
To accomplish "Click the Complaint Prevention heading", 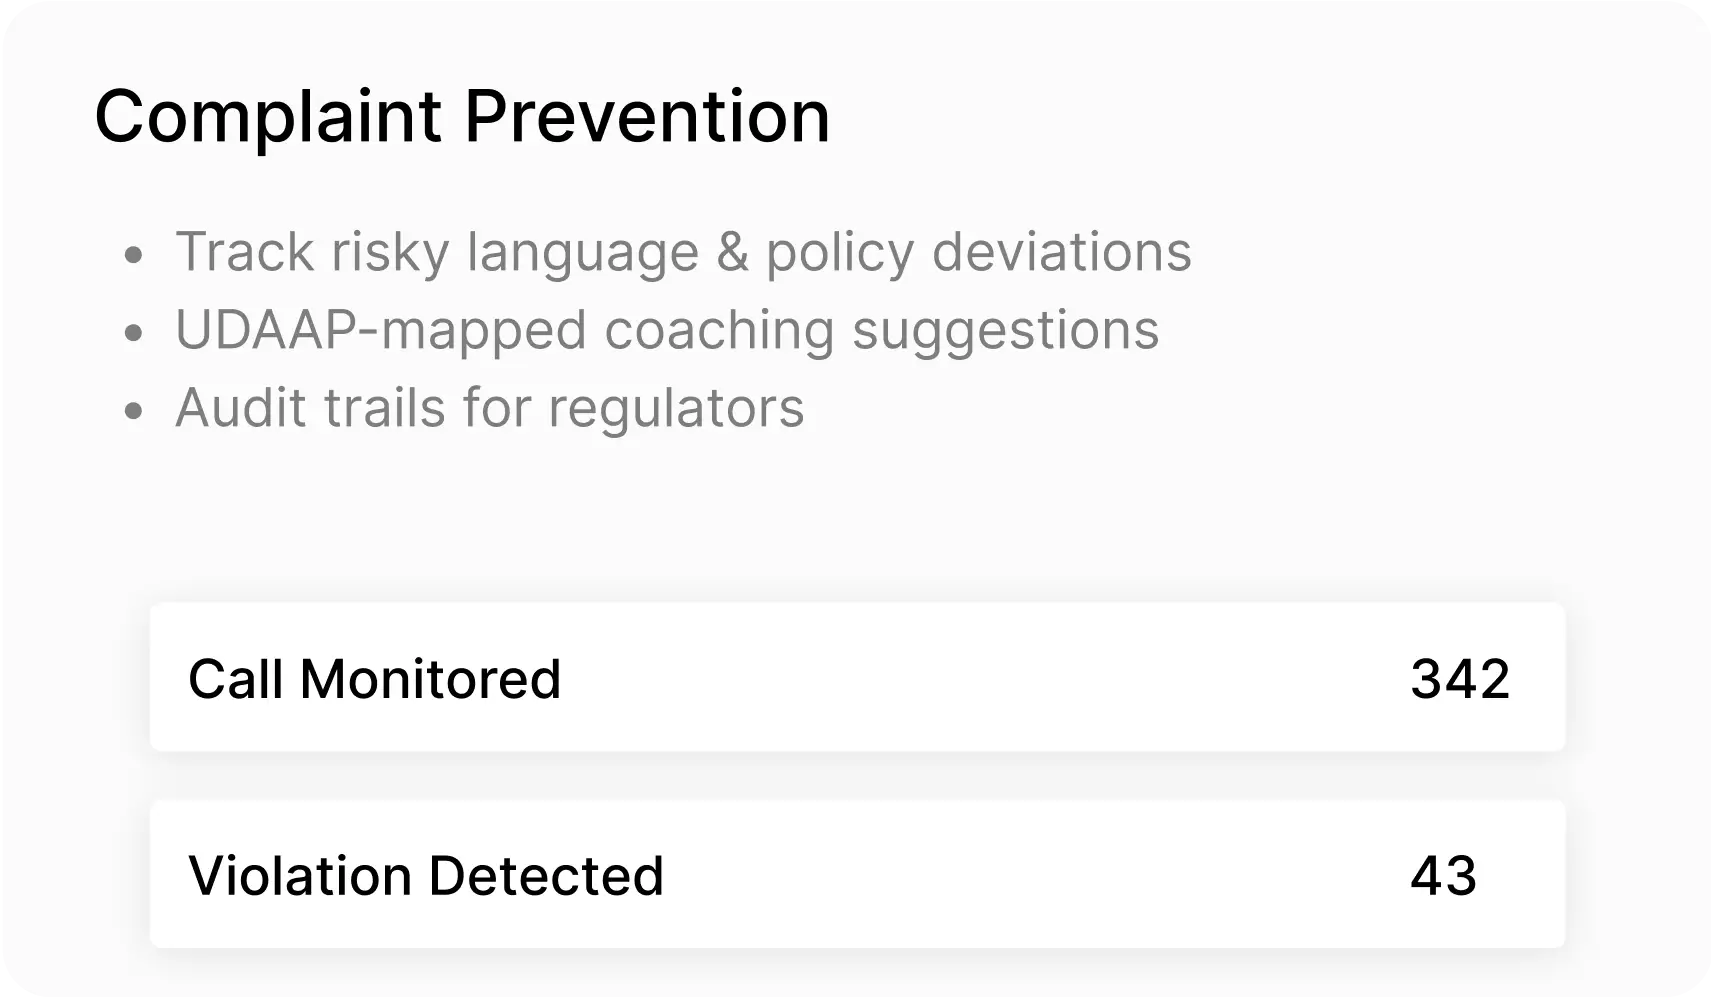I will coord(461,117).
